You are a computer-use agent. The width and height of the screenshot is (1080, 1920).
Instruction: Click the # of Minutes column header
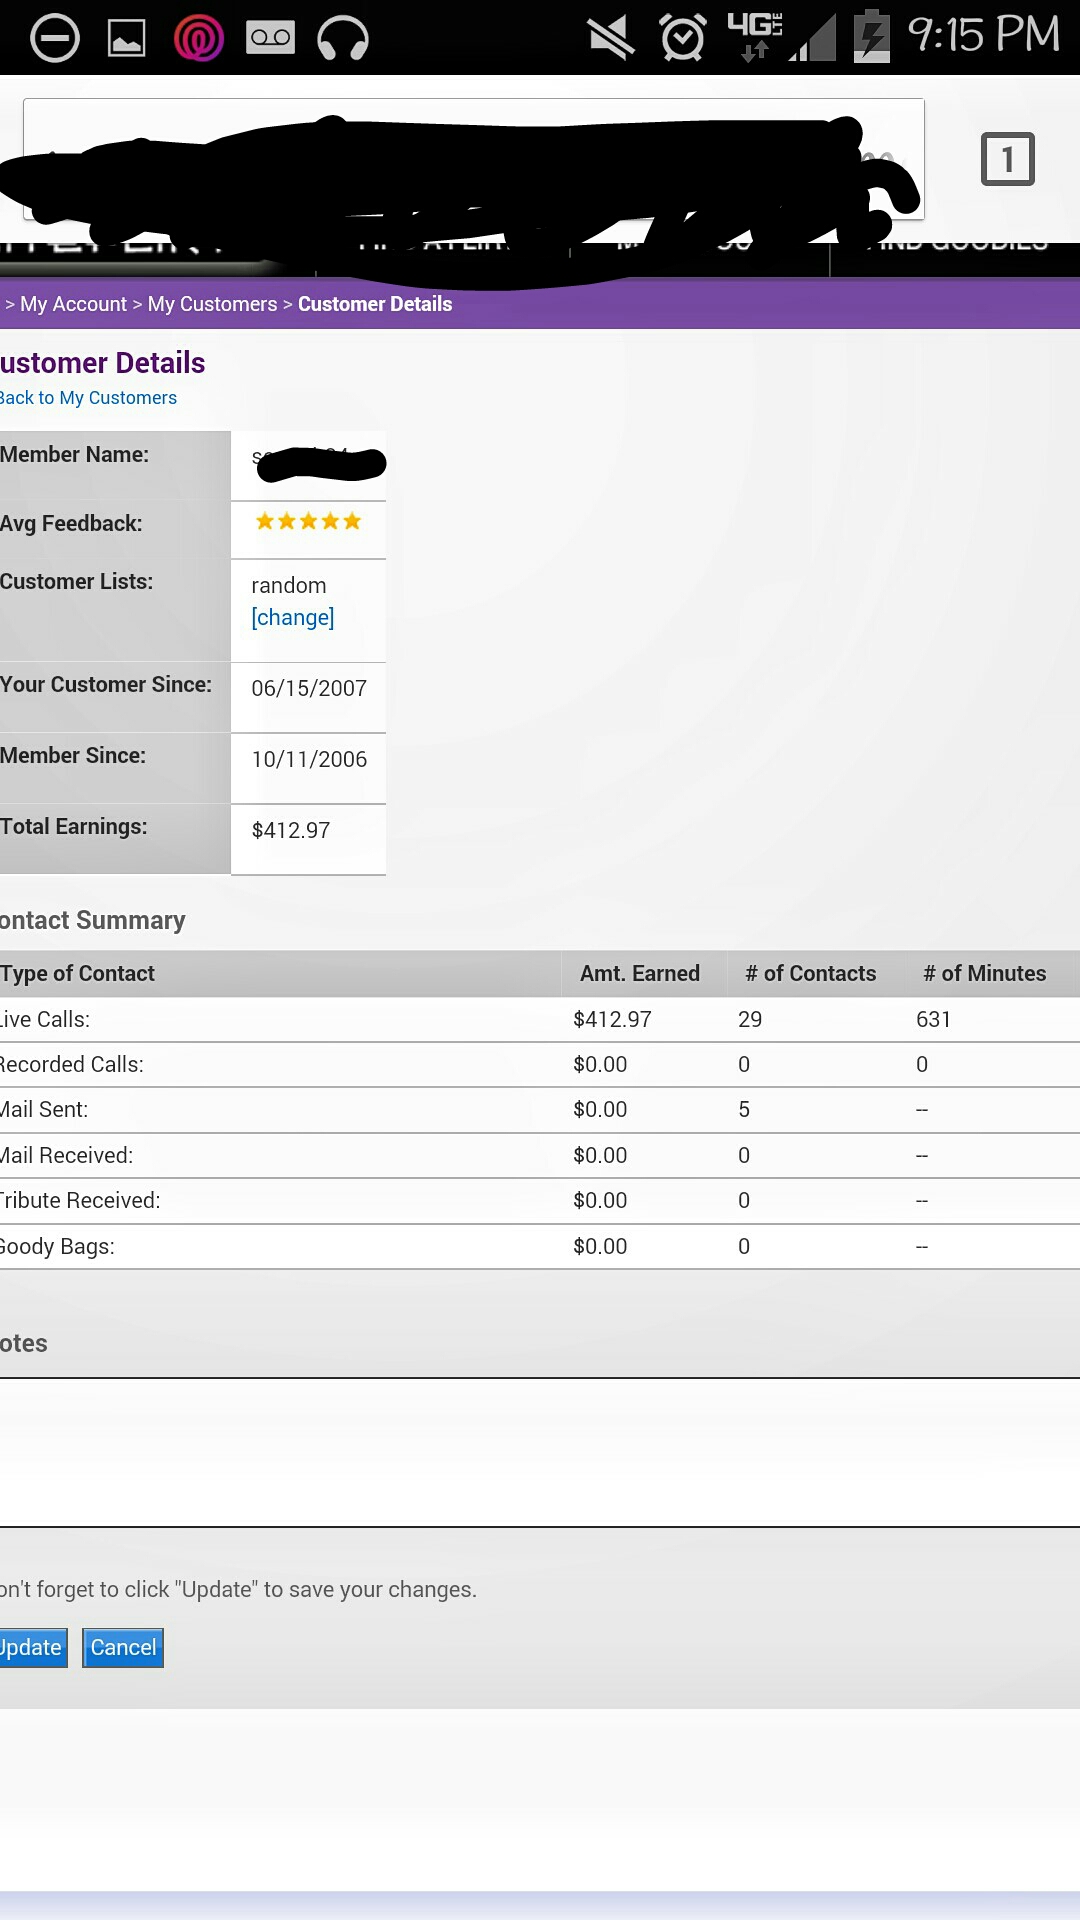[x=984, y=974]
